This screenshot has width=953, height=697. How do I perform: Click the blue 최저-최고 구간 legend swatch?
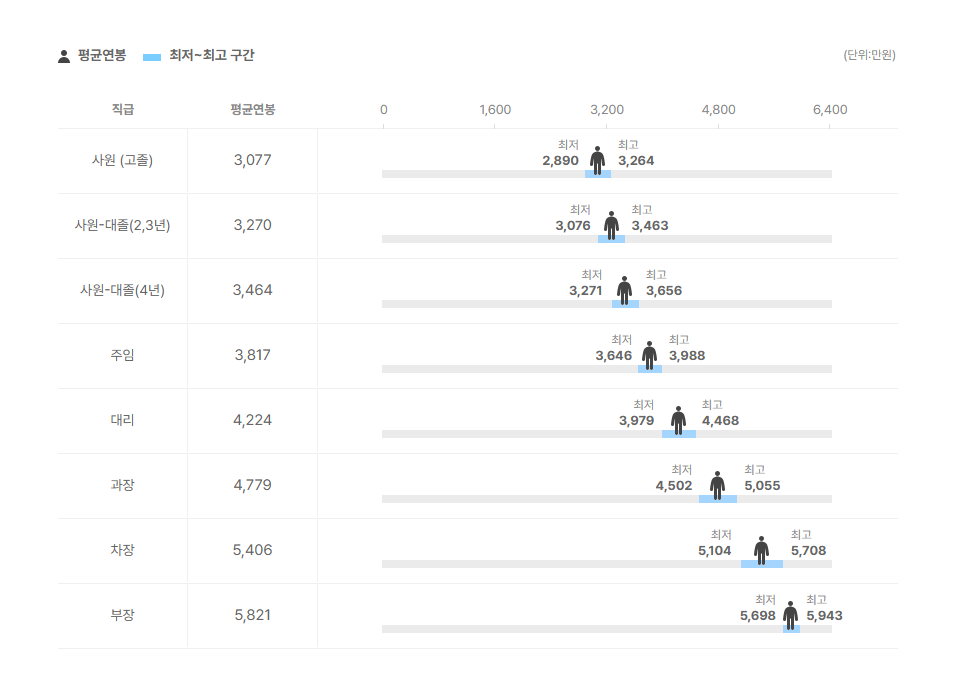point(152,57)
